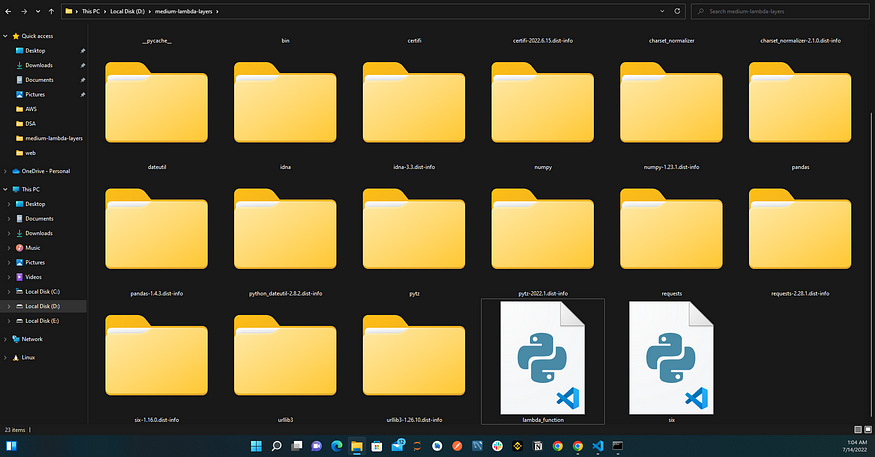The width and height of the screenshot is (875, 457).
Task: Select the requests-2.28.1.dist-info folder icon
Action: pyautogui.click(x=800, y=229)
